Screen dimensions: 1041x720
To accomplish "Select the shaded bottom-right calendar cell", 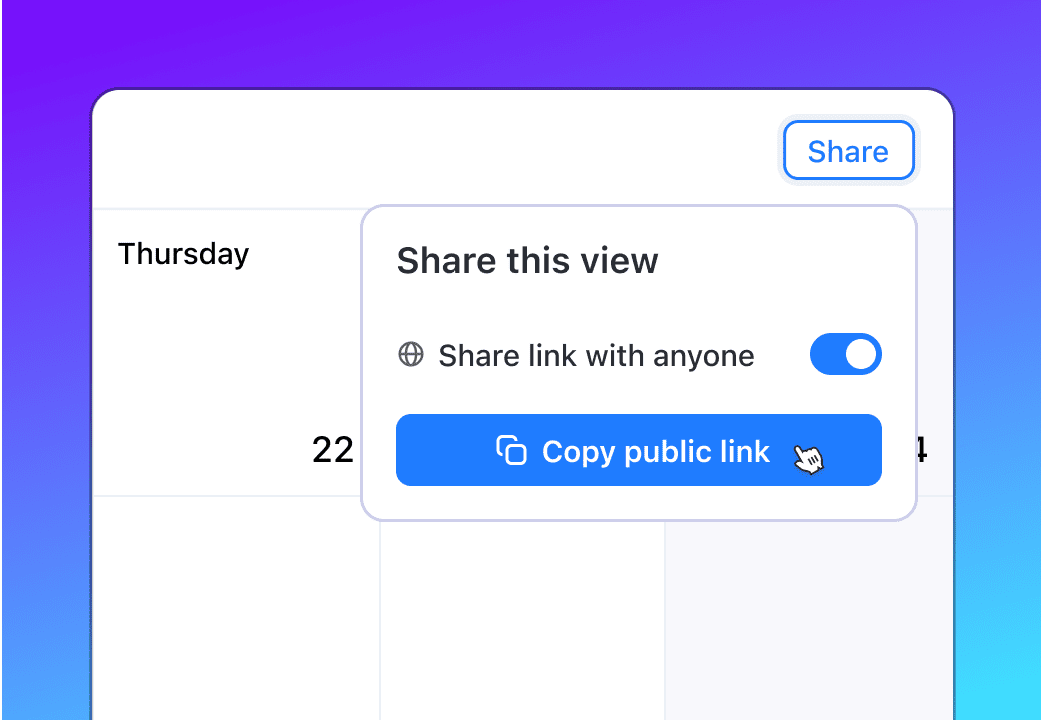I will (x=808, y=620).
